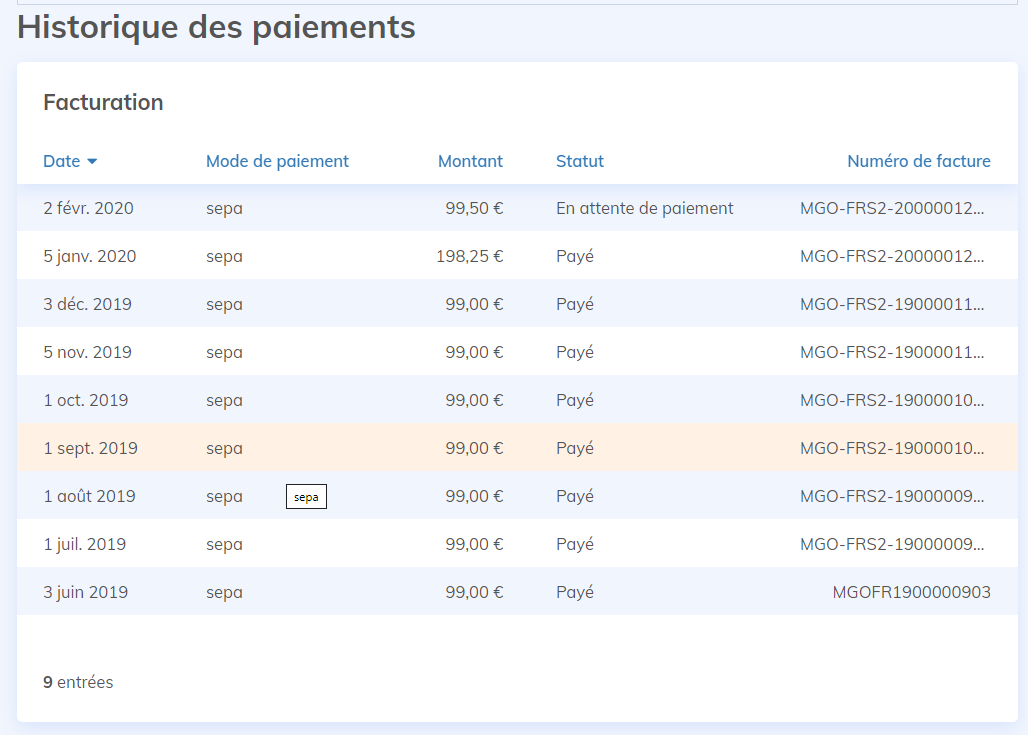Viewport: 1028px width, 735px height.
Task: Open the invoice number for 1 oct. 2019
Action: 892,401
